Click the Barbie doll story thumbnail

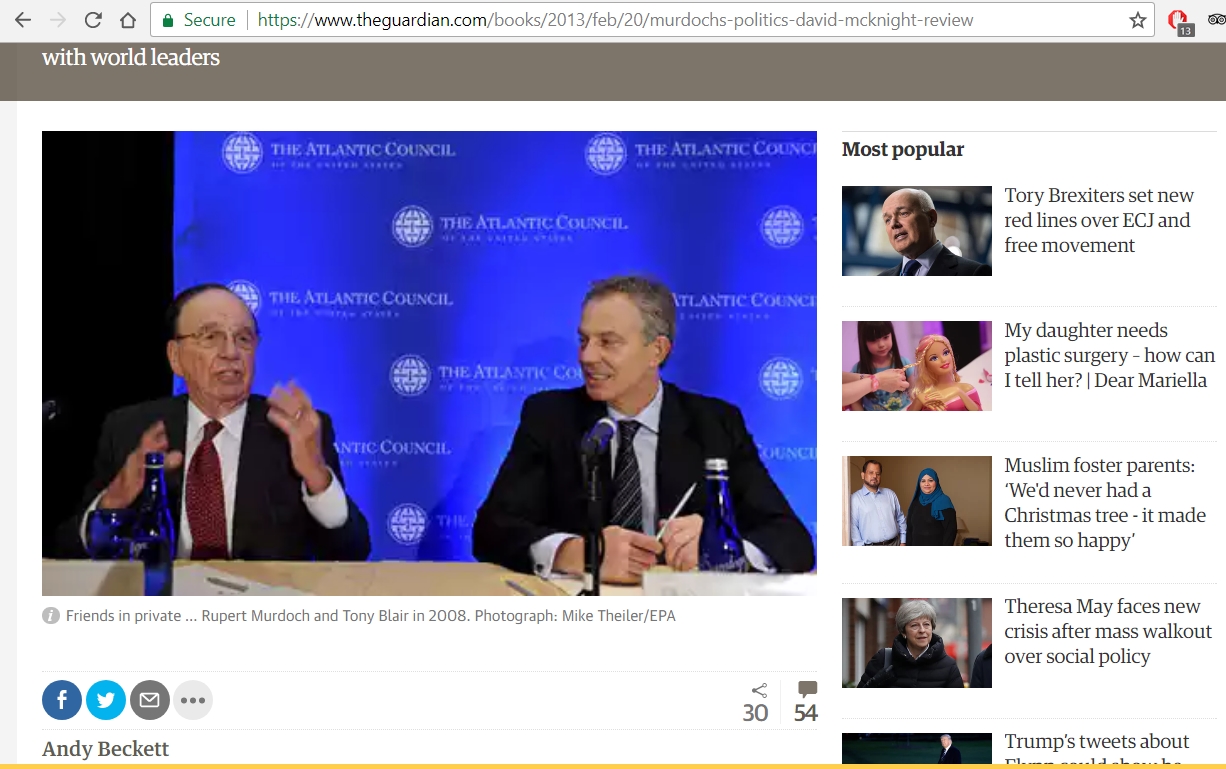[917, 366]
